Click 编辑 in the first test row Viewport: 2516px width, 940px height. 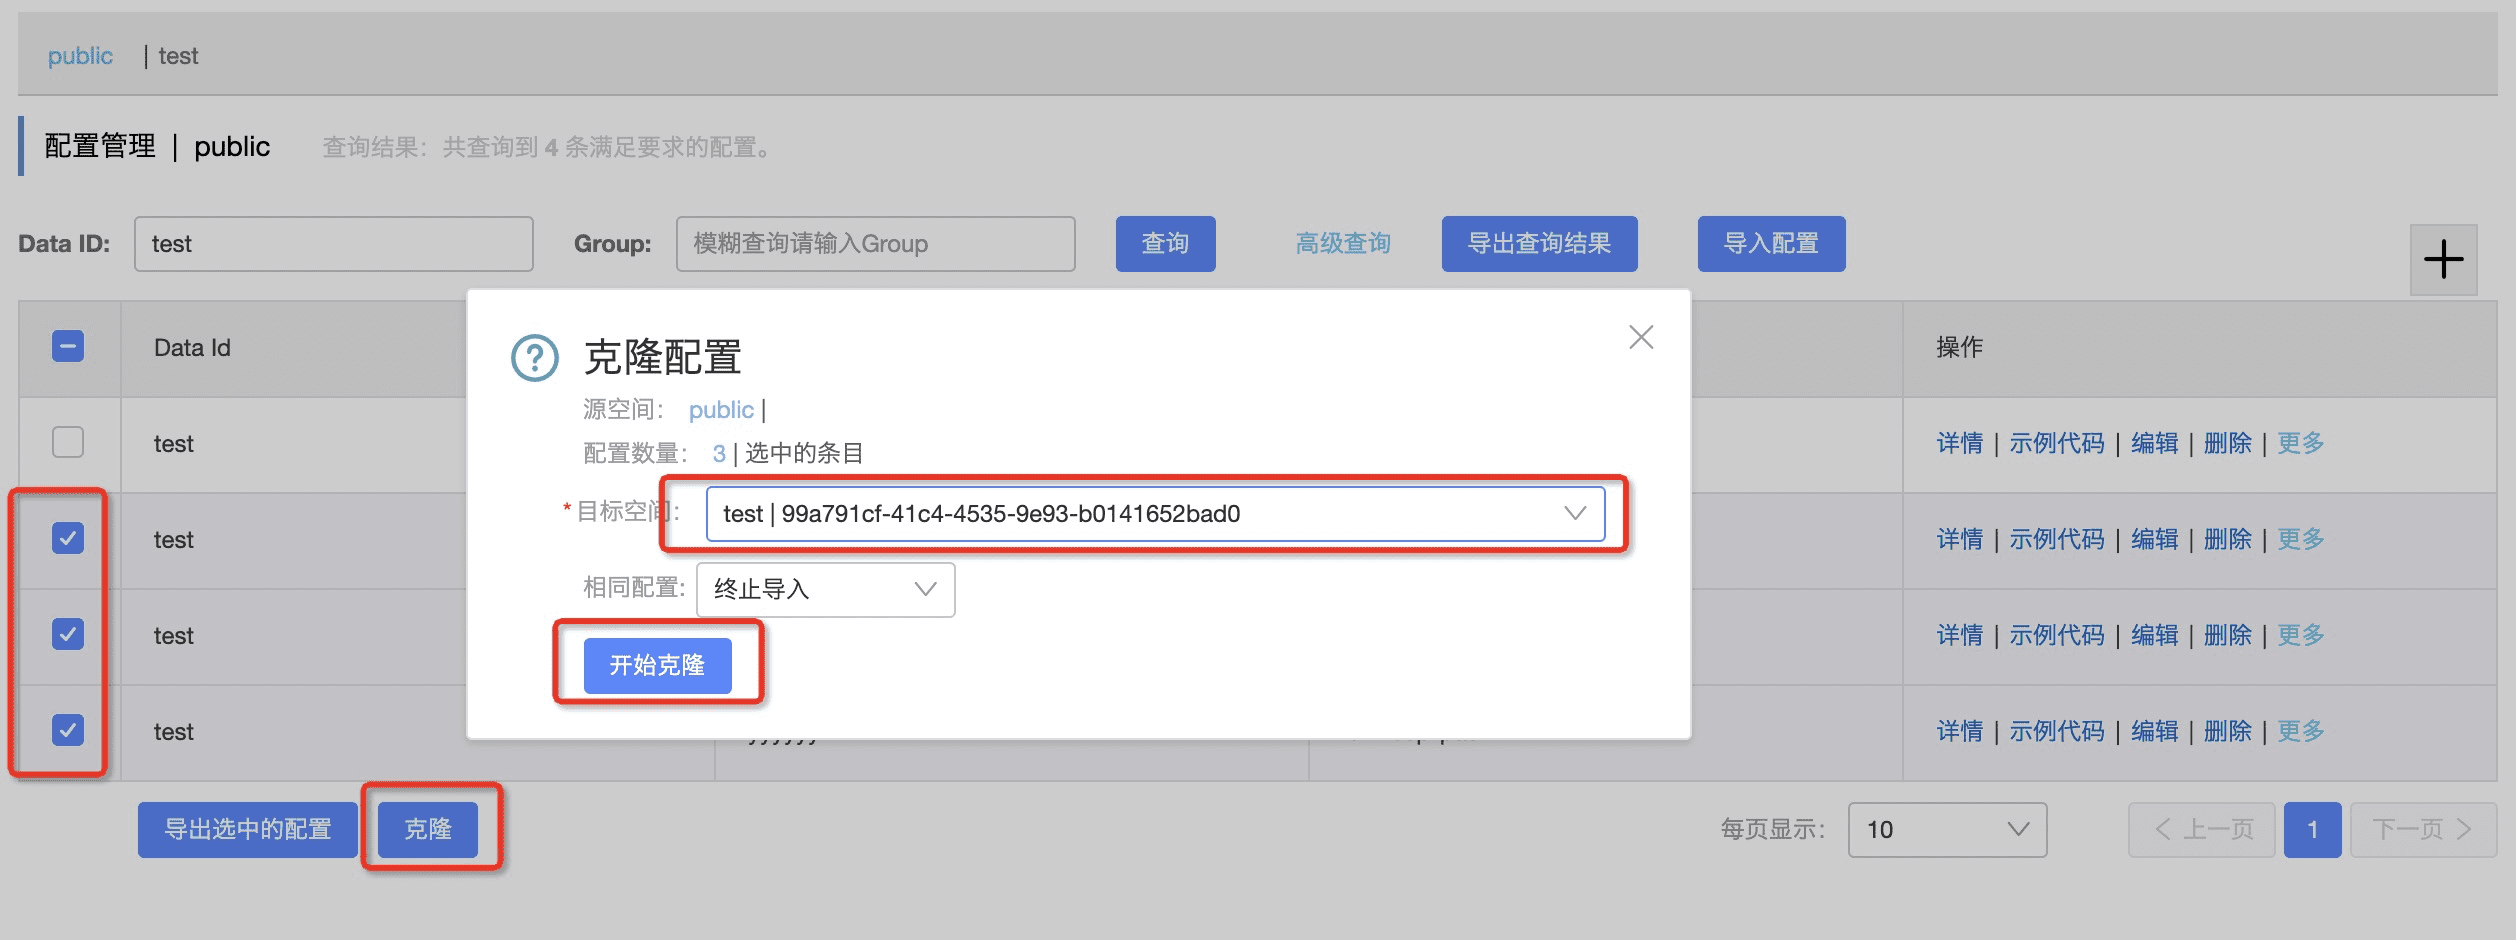[2155, 442]
